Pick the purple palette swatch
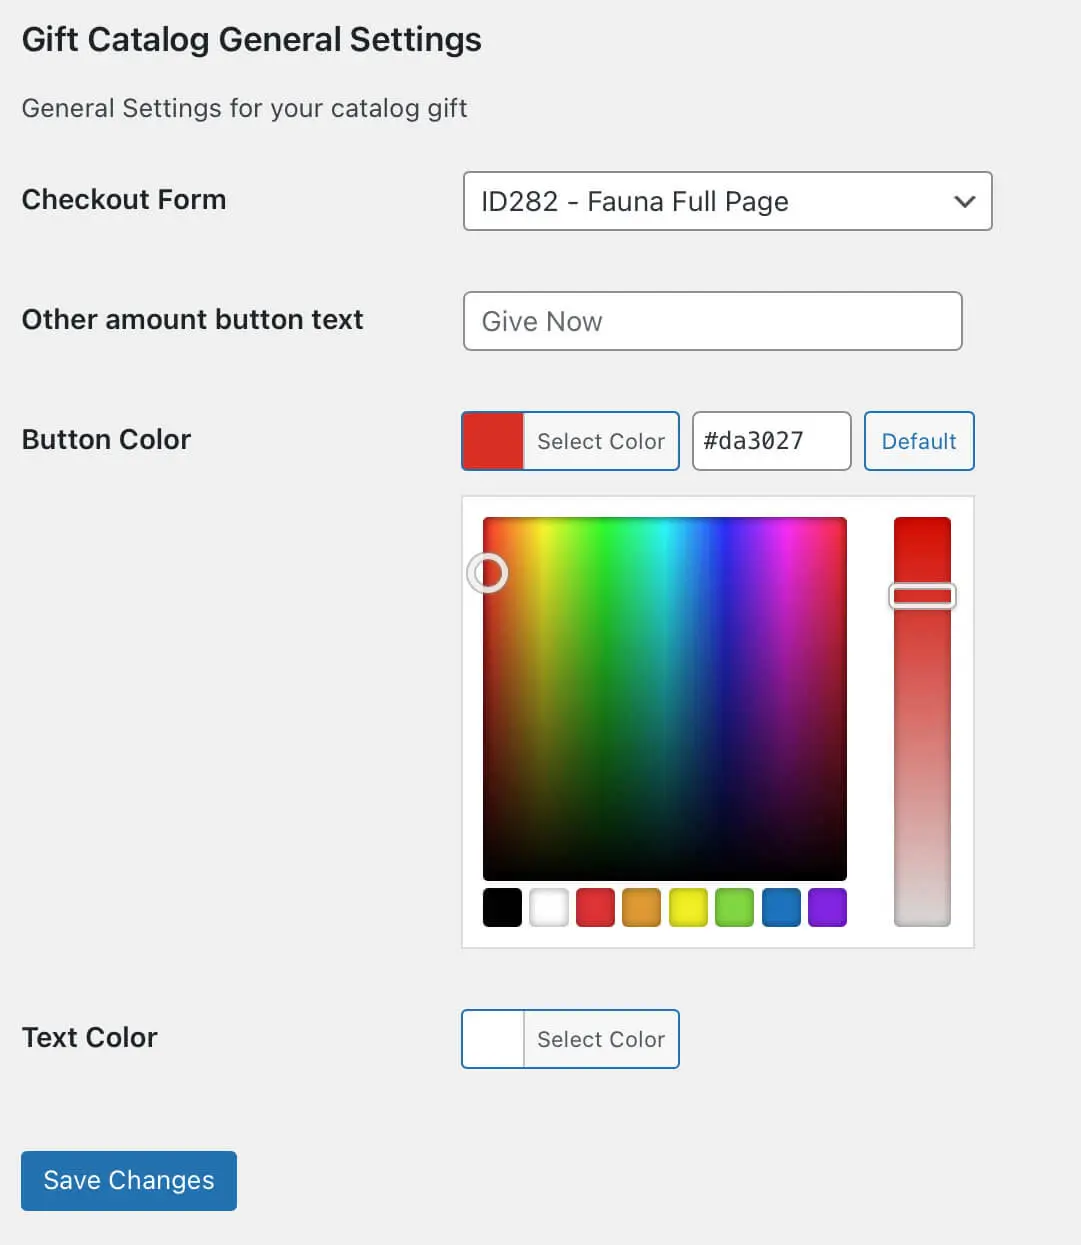The width and height of the screenshot is (1081, 1245). click(827, 908)
